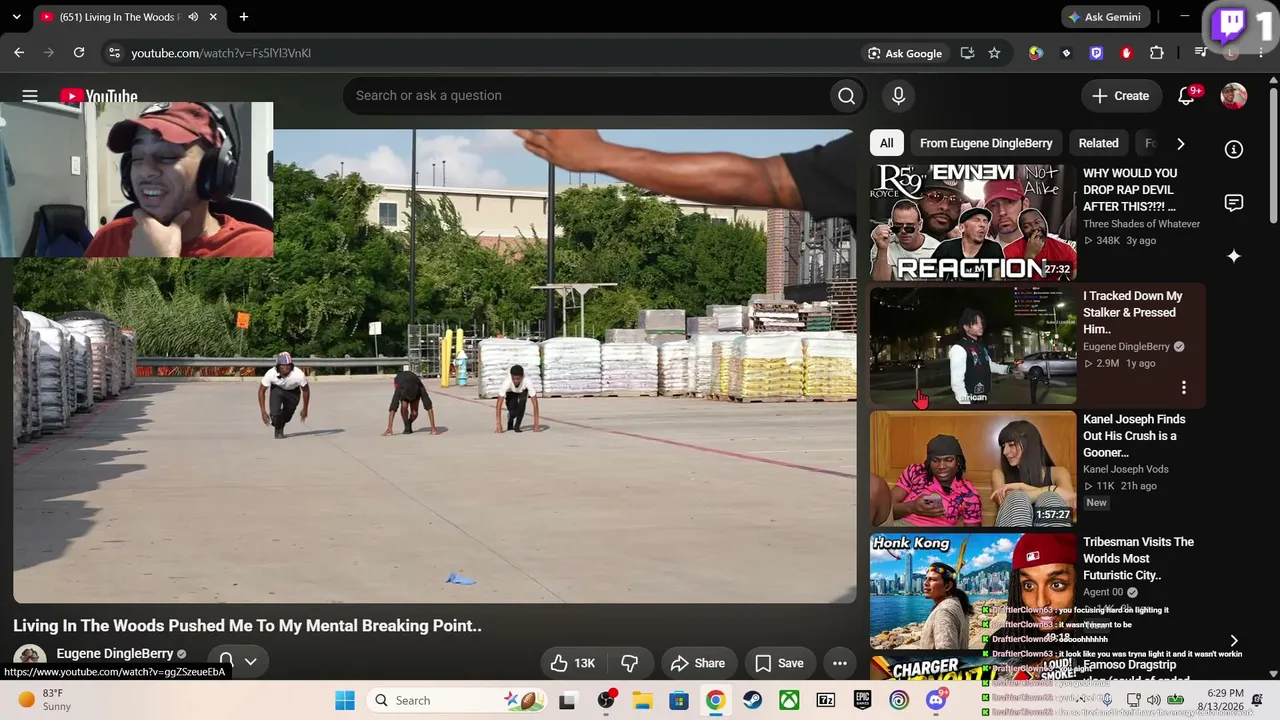Viewport: 1280px width, 720px height.
Task: Open 7-Zip from the taskbar
Action: (x=826, y=700)
